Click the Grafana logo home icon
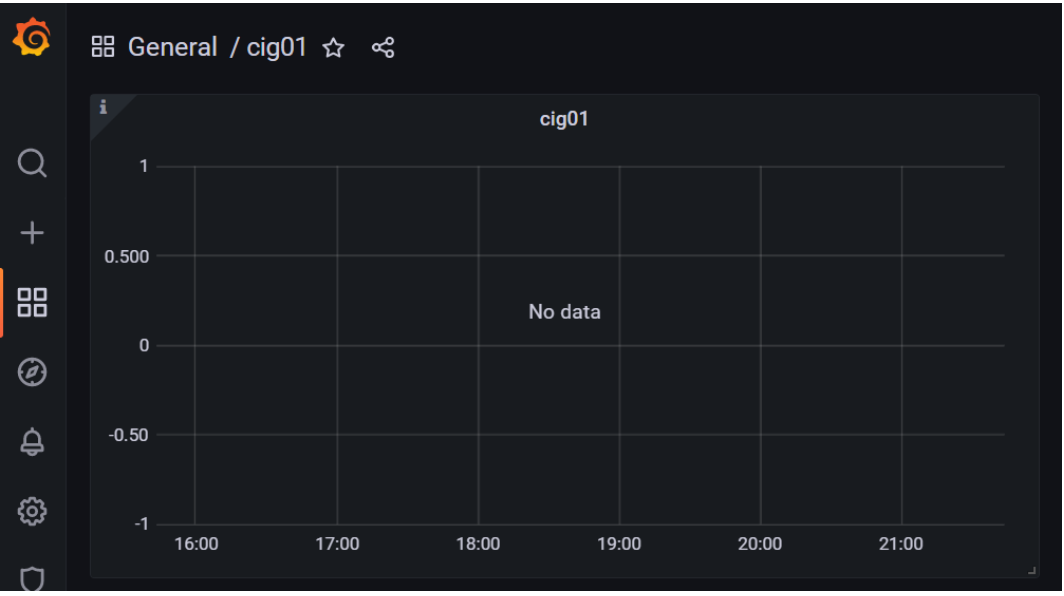 31,37
